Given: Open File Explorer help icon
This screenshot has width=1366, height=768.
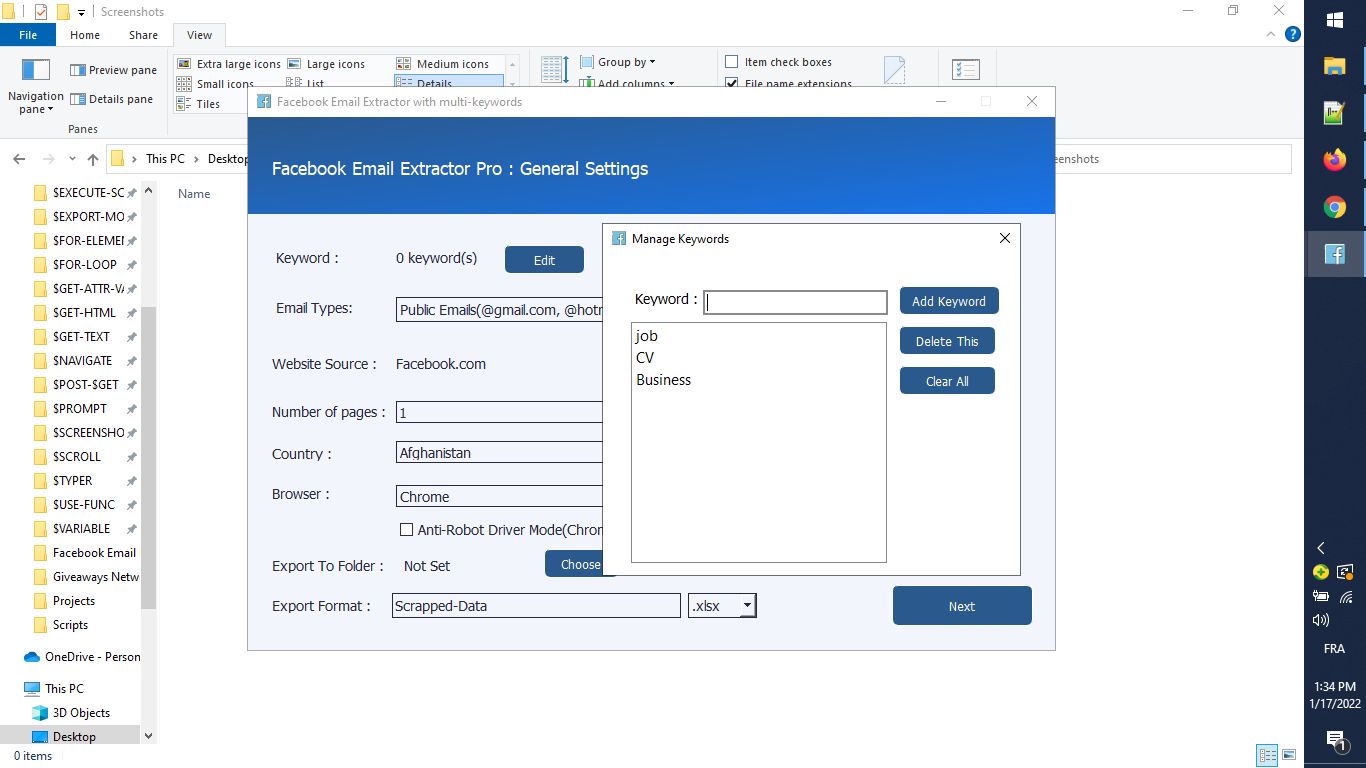Looking at the screenshot, I should click(x=1292, y=34).
